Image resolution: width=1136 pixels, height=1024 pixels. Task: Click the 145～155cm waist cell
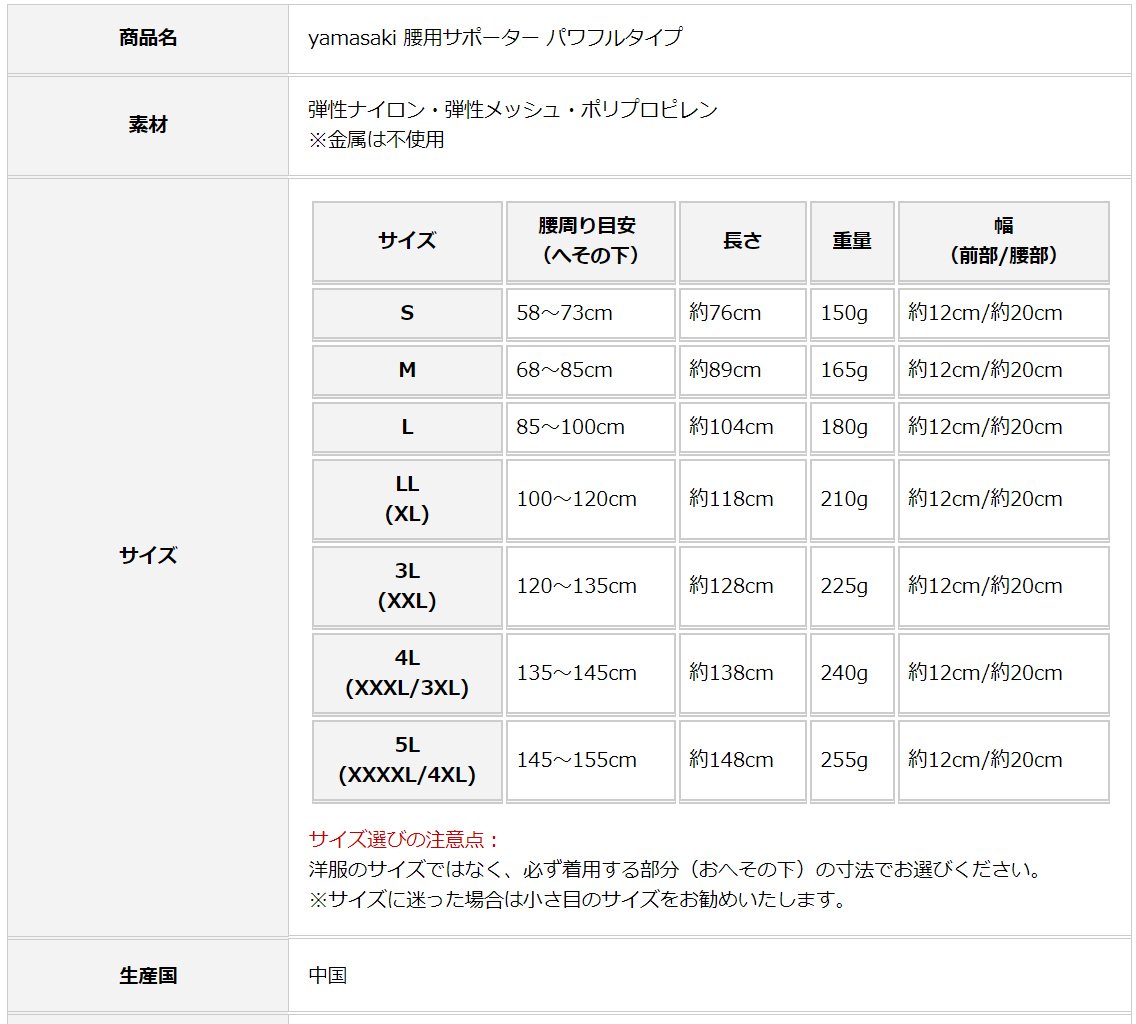pos(577,760)
